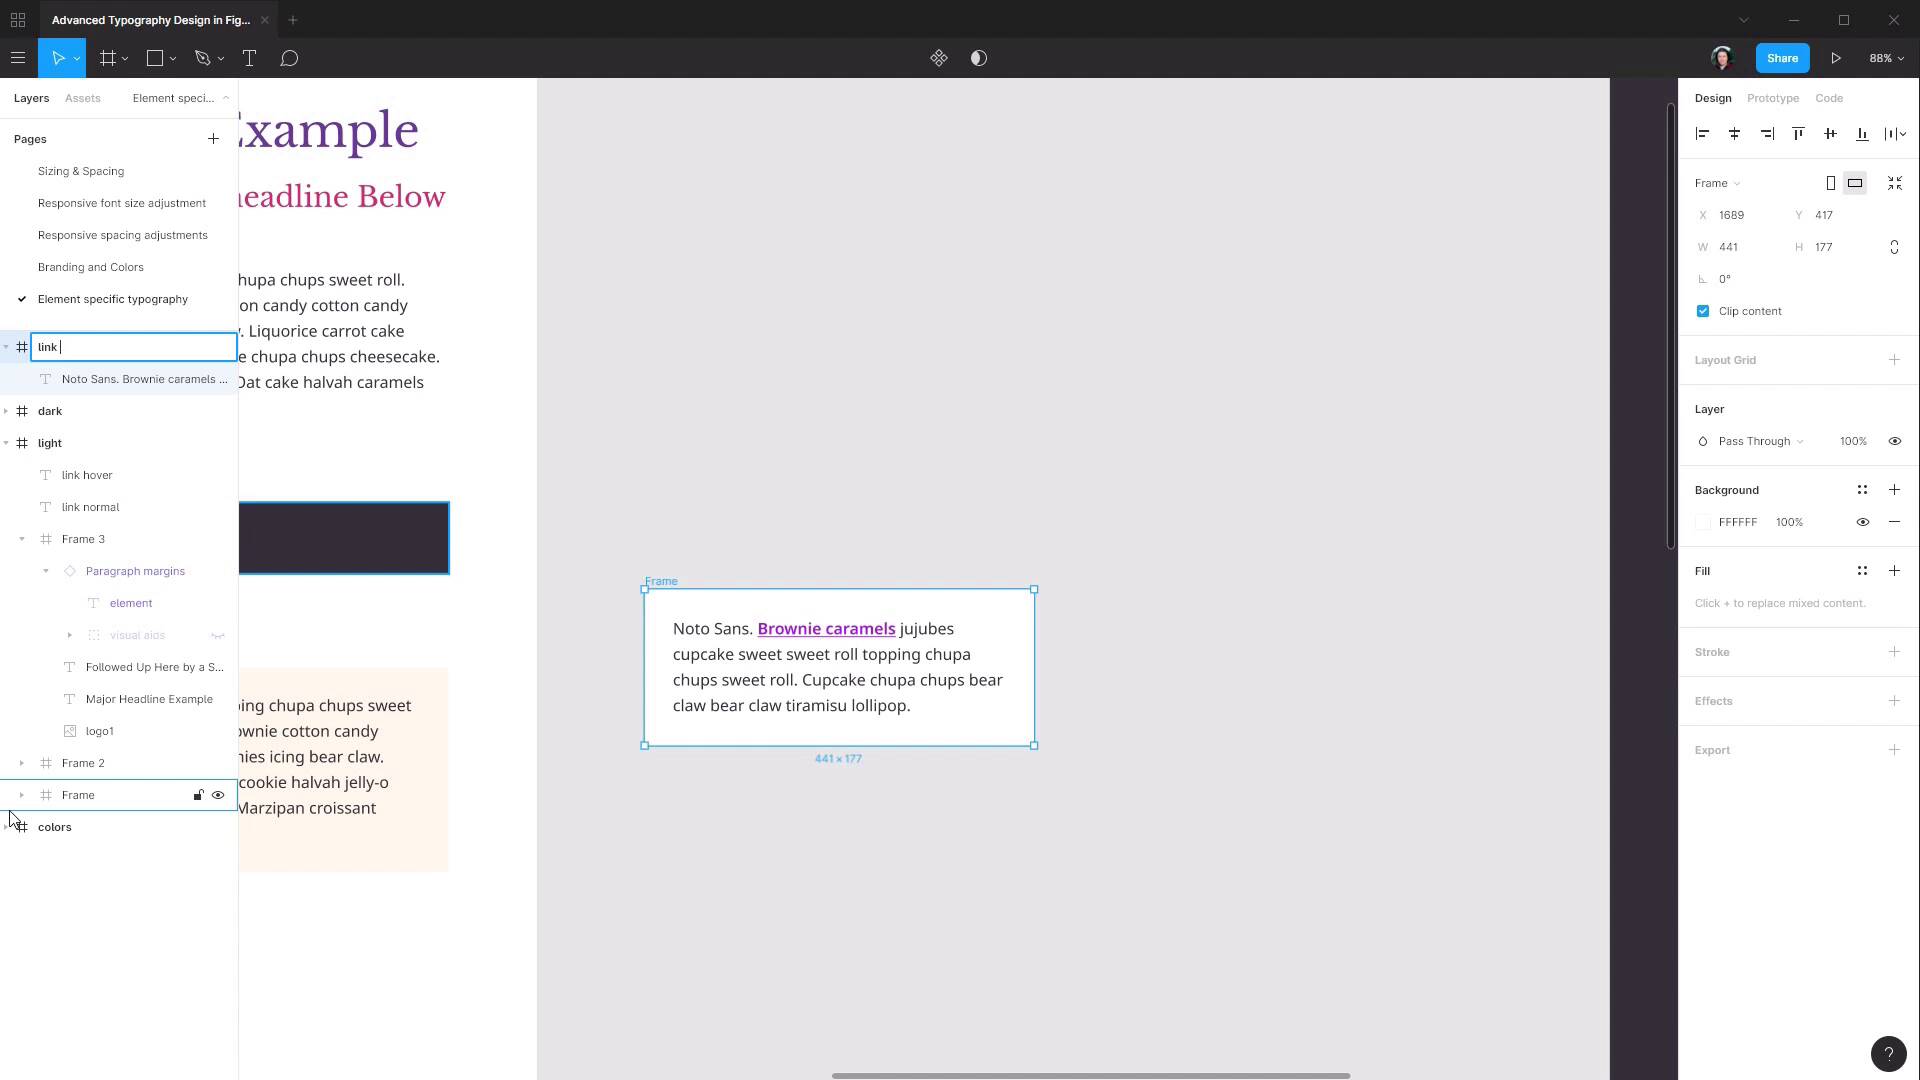The image size is (1920, 1080).
Task: Open the Pass Through blend mode dropdown
Action: [1755, 441]
